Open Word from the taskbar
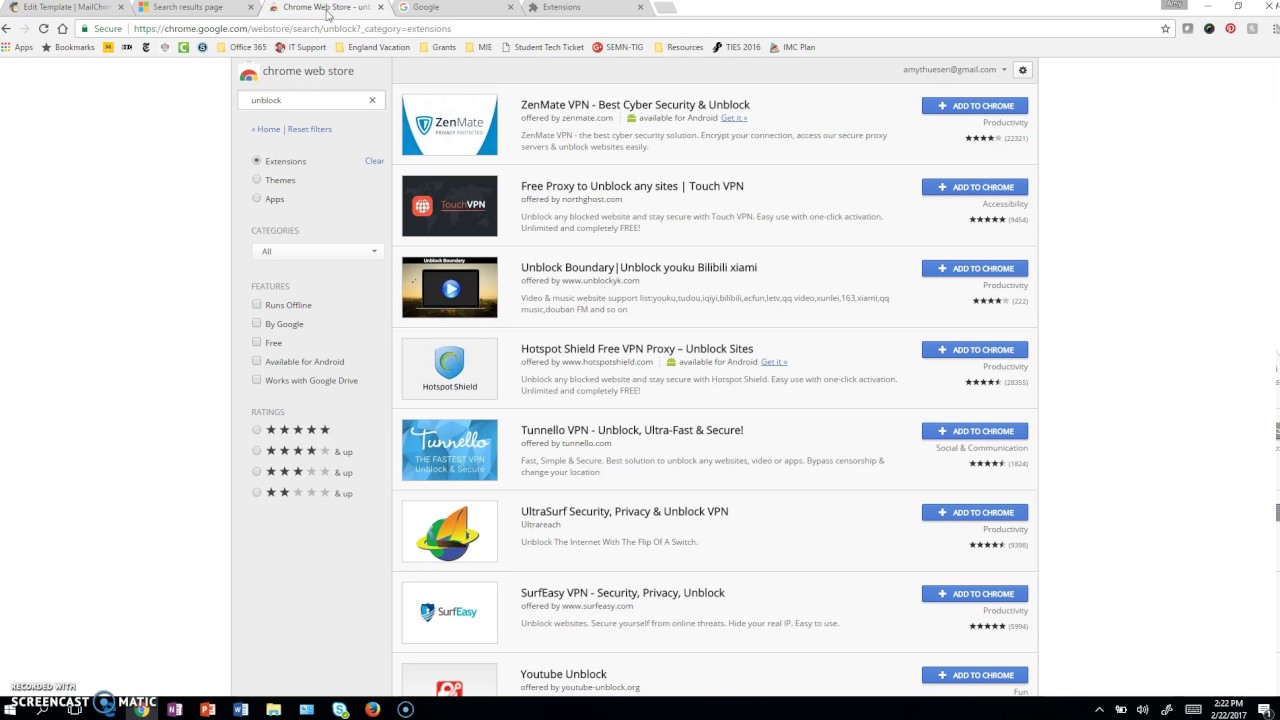The width and height of the screenshot is (1280, 720). pos(240,709)
